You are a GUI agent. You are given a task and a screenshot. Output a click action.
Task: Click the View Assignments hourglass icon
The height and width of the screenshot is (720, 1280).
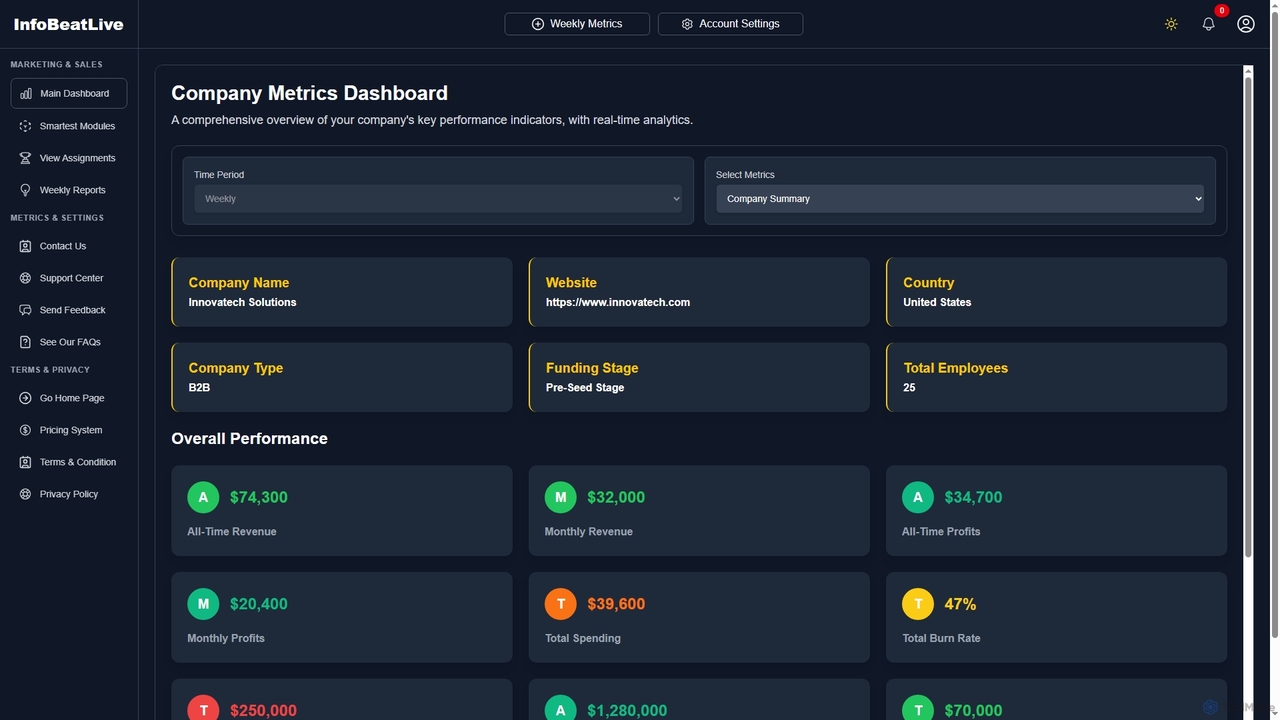(26, 158)
